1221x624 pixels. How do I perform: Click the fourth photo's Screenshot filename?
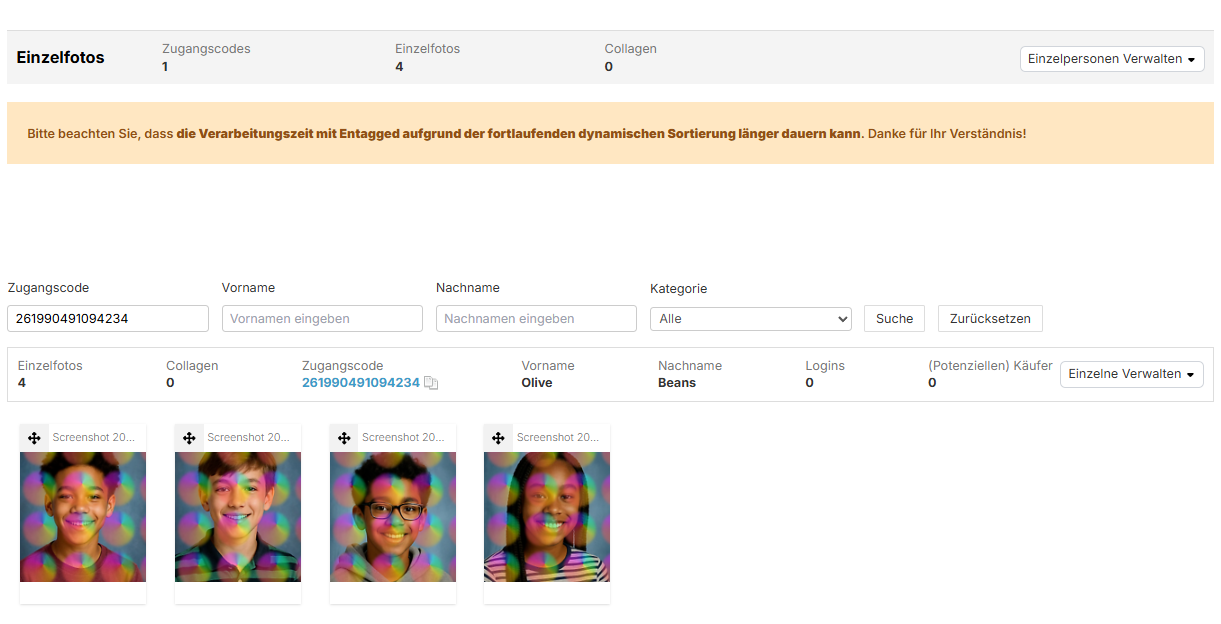click(557, 438)
